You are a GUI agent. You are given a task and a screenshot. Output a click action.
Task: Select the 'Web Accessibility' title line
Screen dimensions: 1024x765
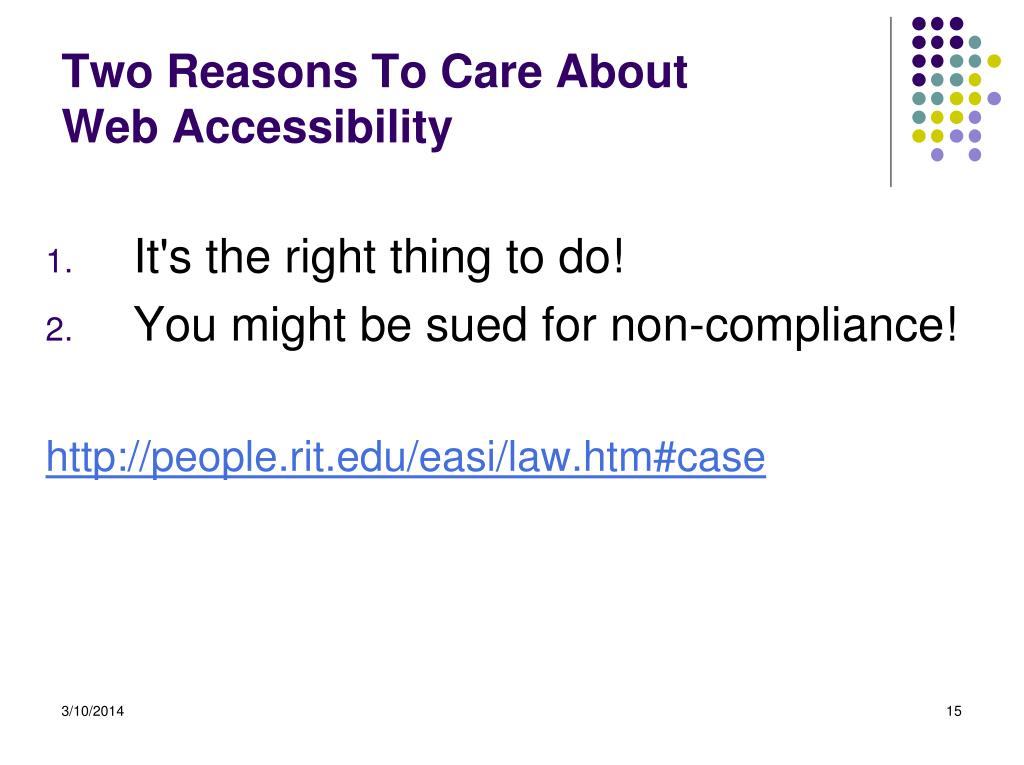pos(257,126)
